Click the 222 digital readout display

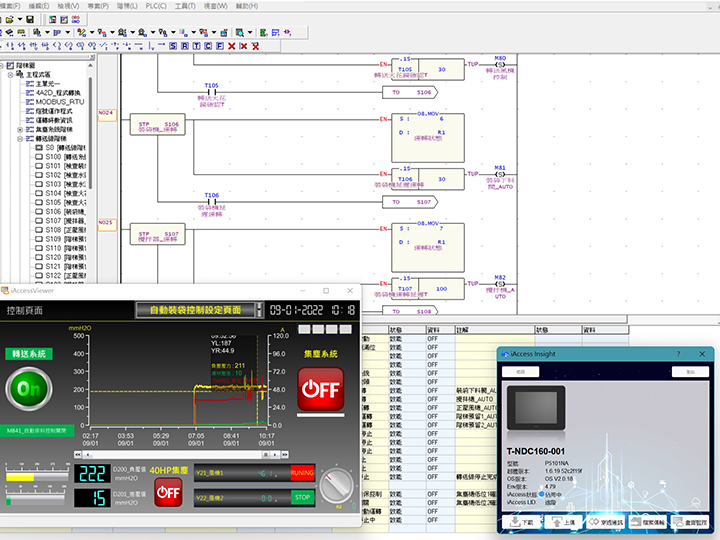(92, 473)
